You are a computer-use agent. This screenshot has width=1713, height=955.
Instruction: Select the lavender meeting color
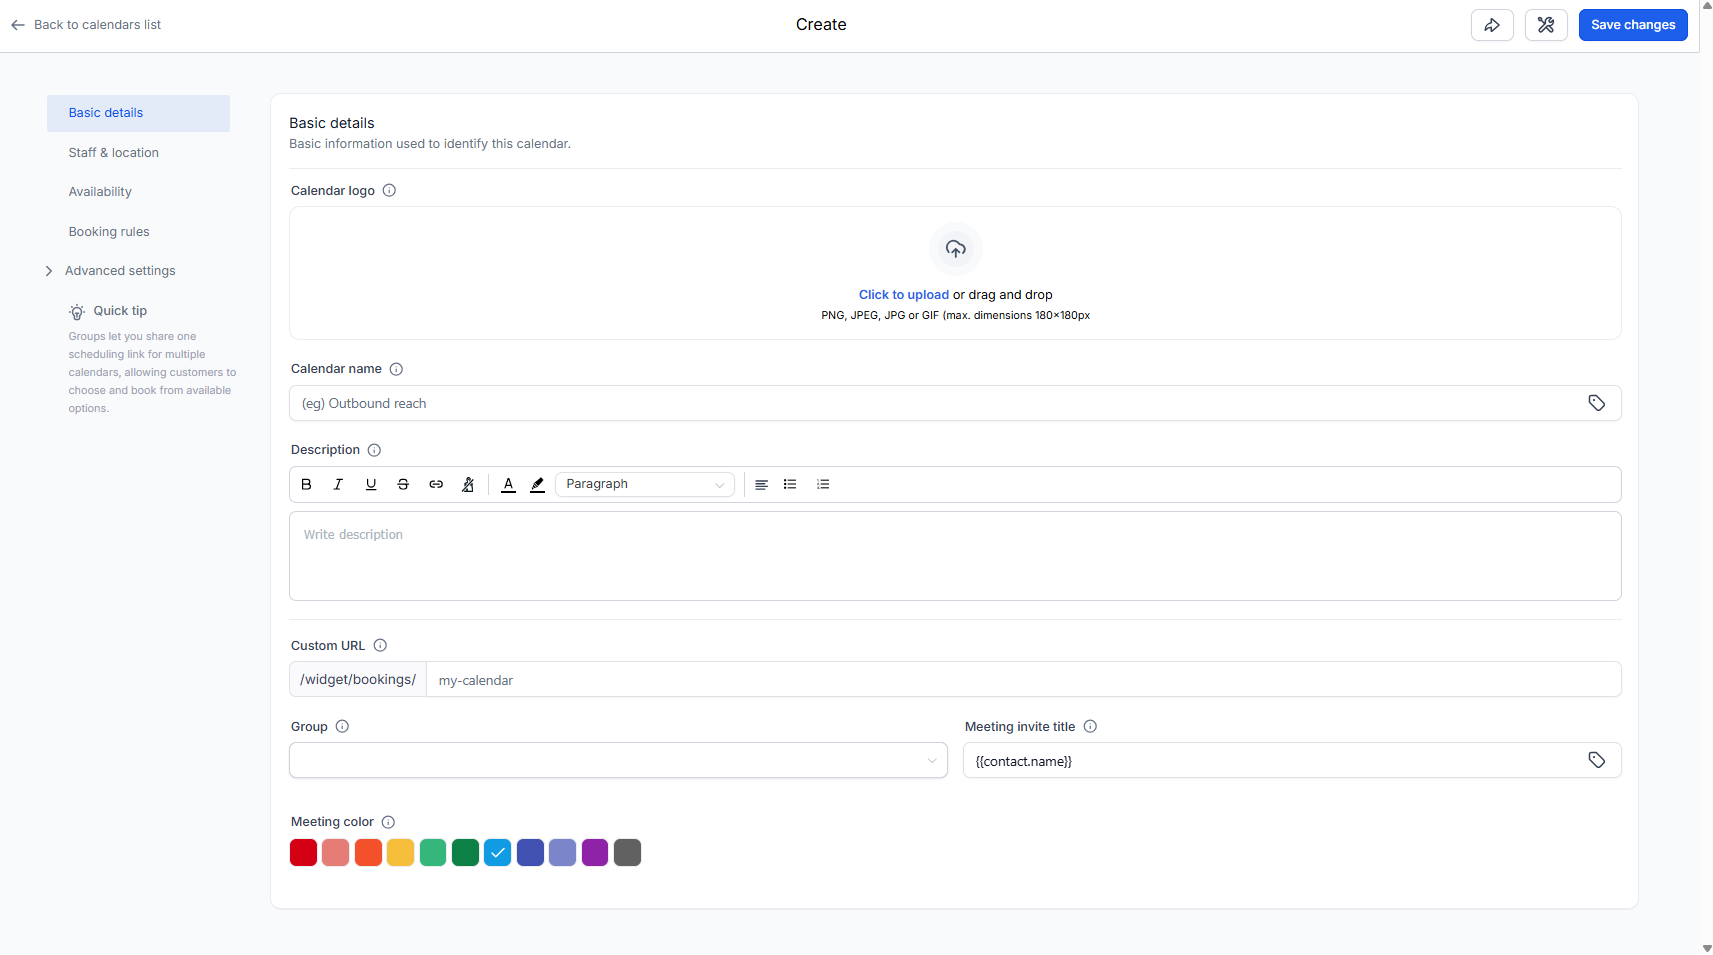click(563, 853)
